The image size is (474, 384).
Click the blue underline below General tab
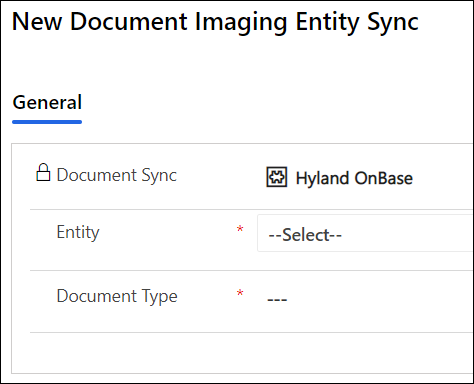pos(47,122)
